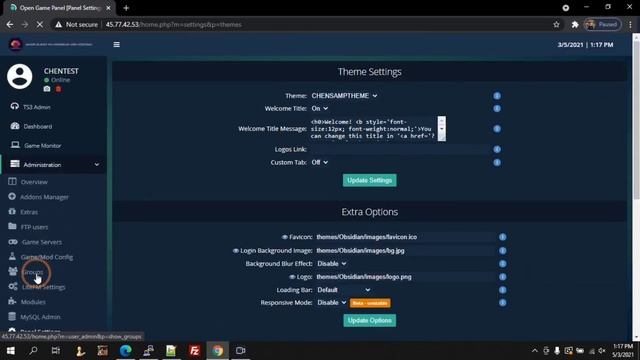Open the Loading Bar Default dropdown
This screenshot has height=360, width=640.
pyautogui.click(x=344, y=290)
